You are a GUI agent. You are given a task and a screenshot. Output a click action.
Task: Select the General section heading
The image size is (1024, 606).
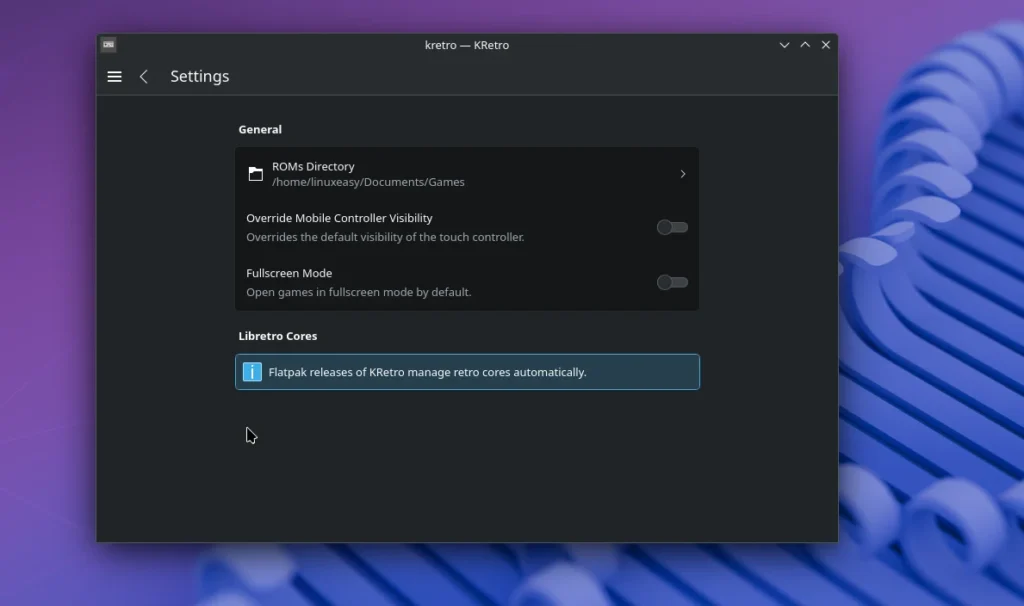[x=260, y=130]
